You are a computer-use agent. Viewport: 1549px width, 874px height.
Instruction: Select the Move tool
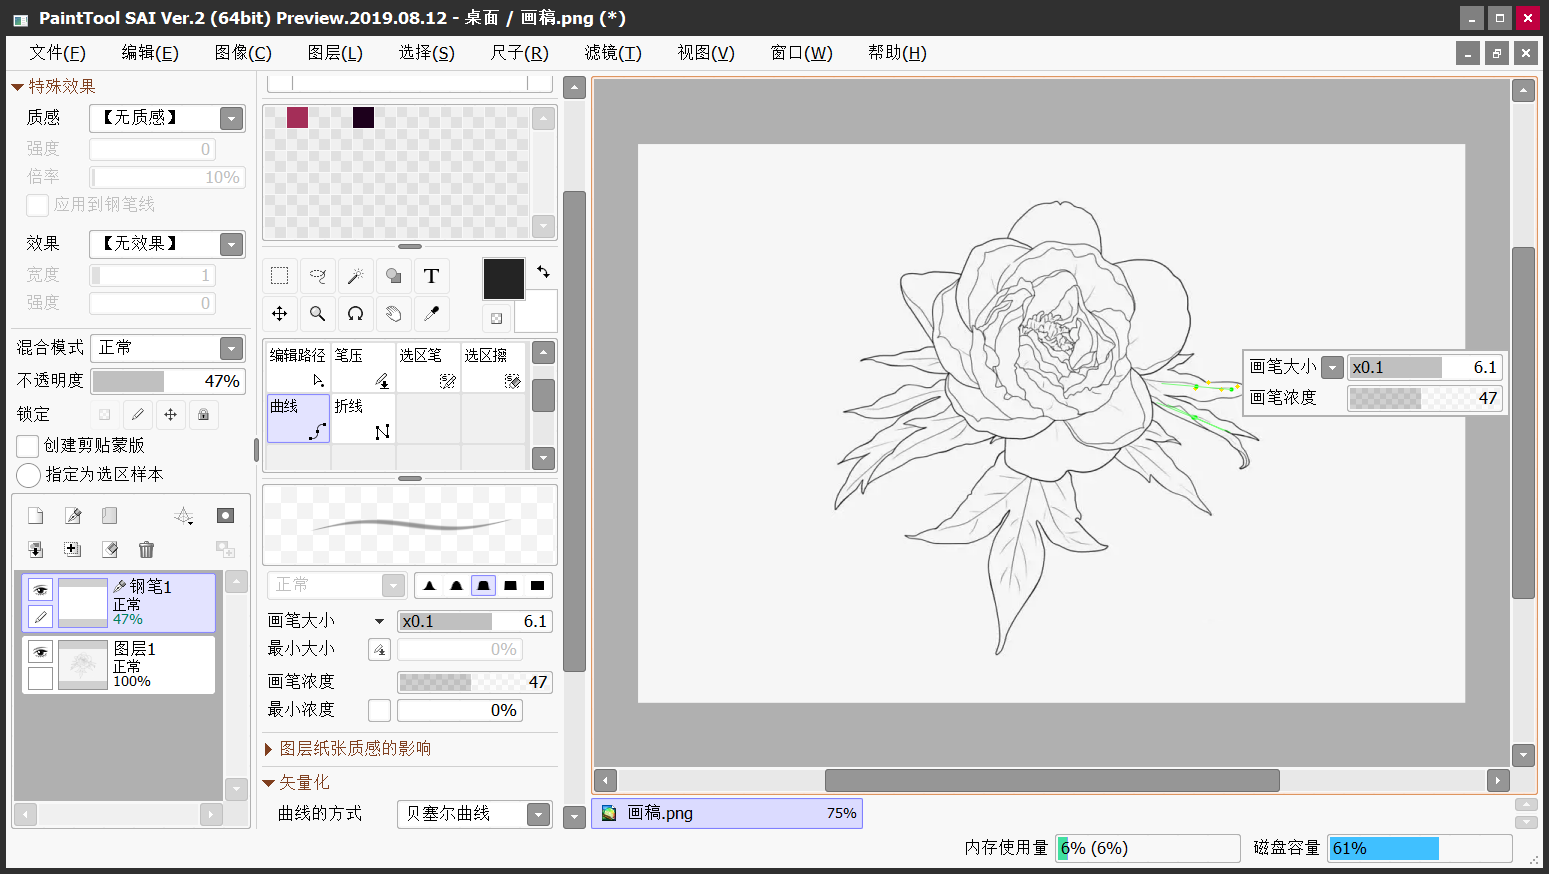(279, 314)
